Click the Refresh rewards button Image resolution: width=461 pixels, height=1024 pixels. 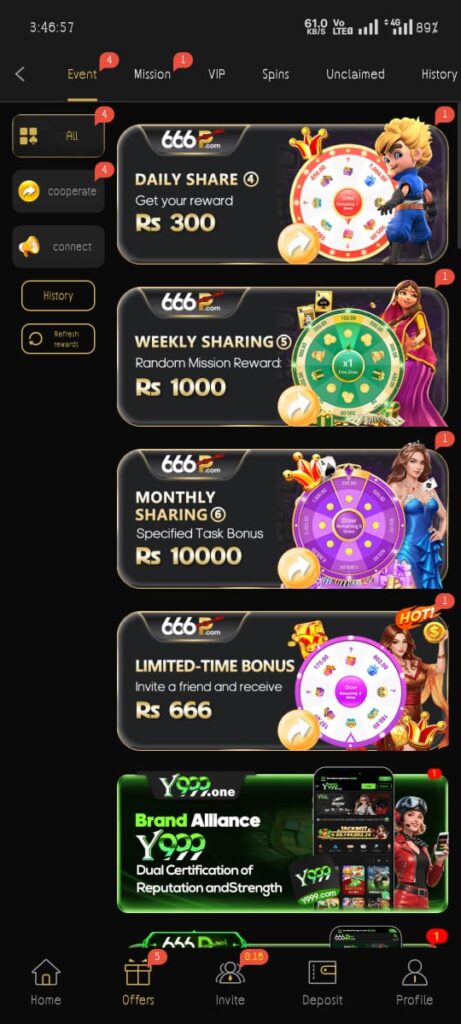(58, 339)
